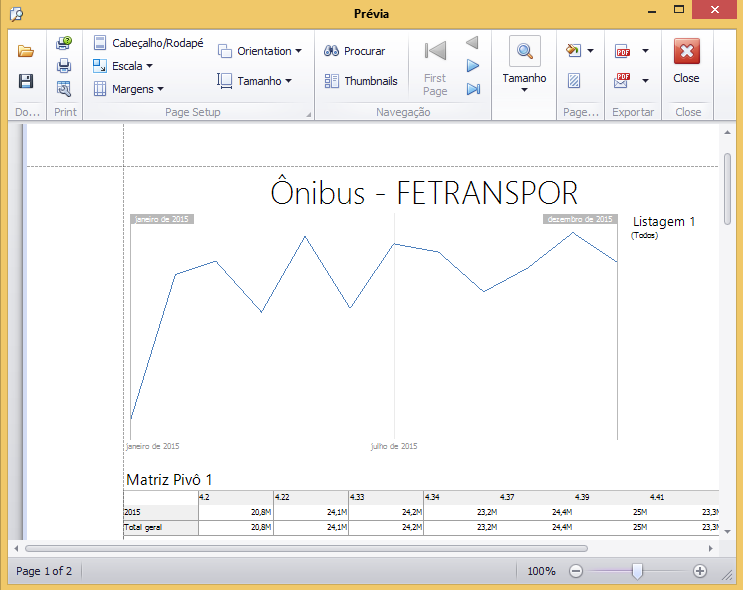Open the page color dropdown arrow

point(590,50)
